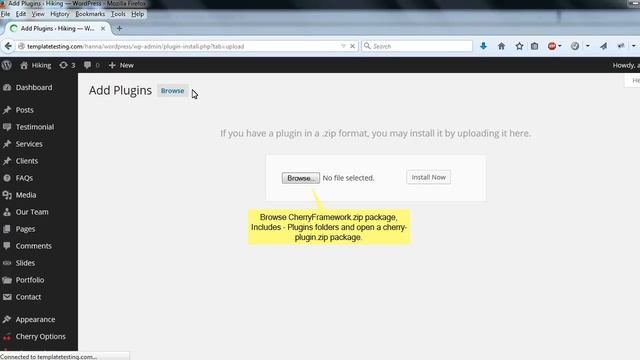Click the Browse link beside Add Plugins
This screenshot has height=360, width=640.
coord(172,91)
